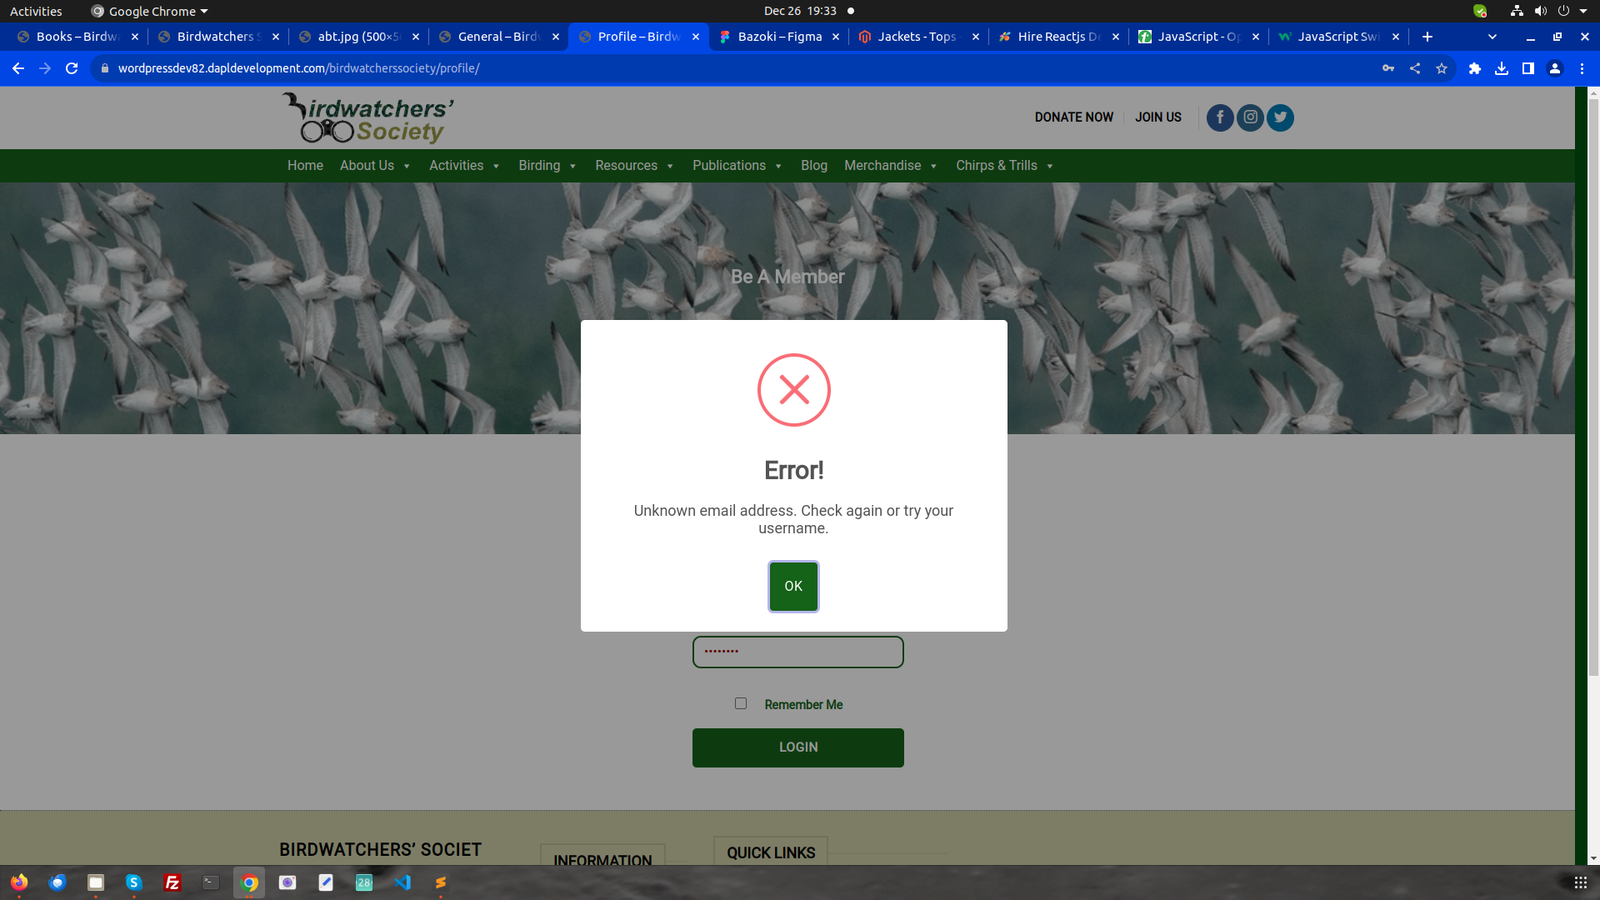Click the share page icon

1414,69
